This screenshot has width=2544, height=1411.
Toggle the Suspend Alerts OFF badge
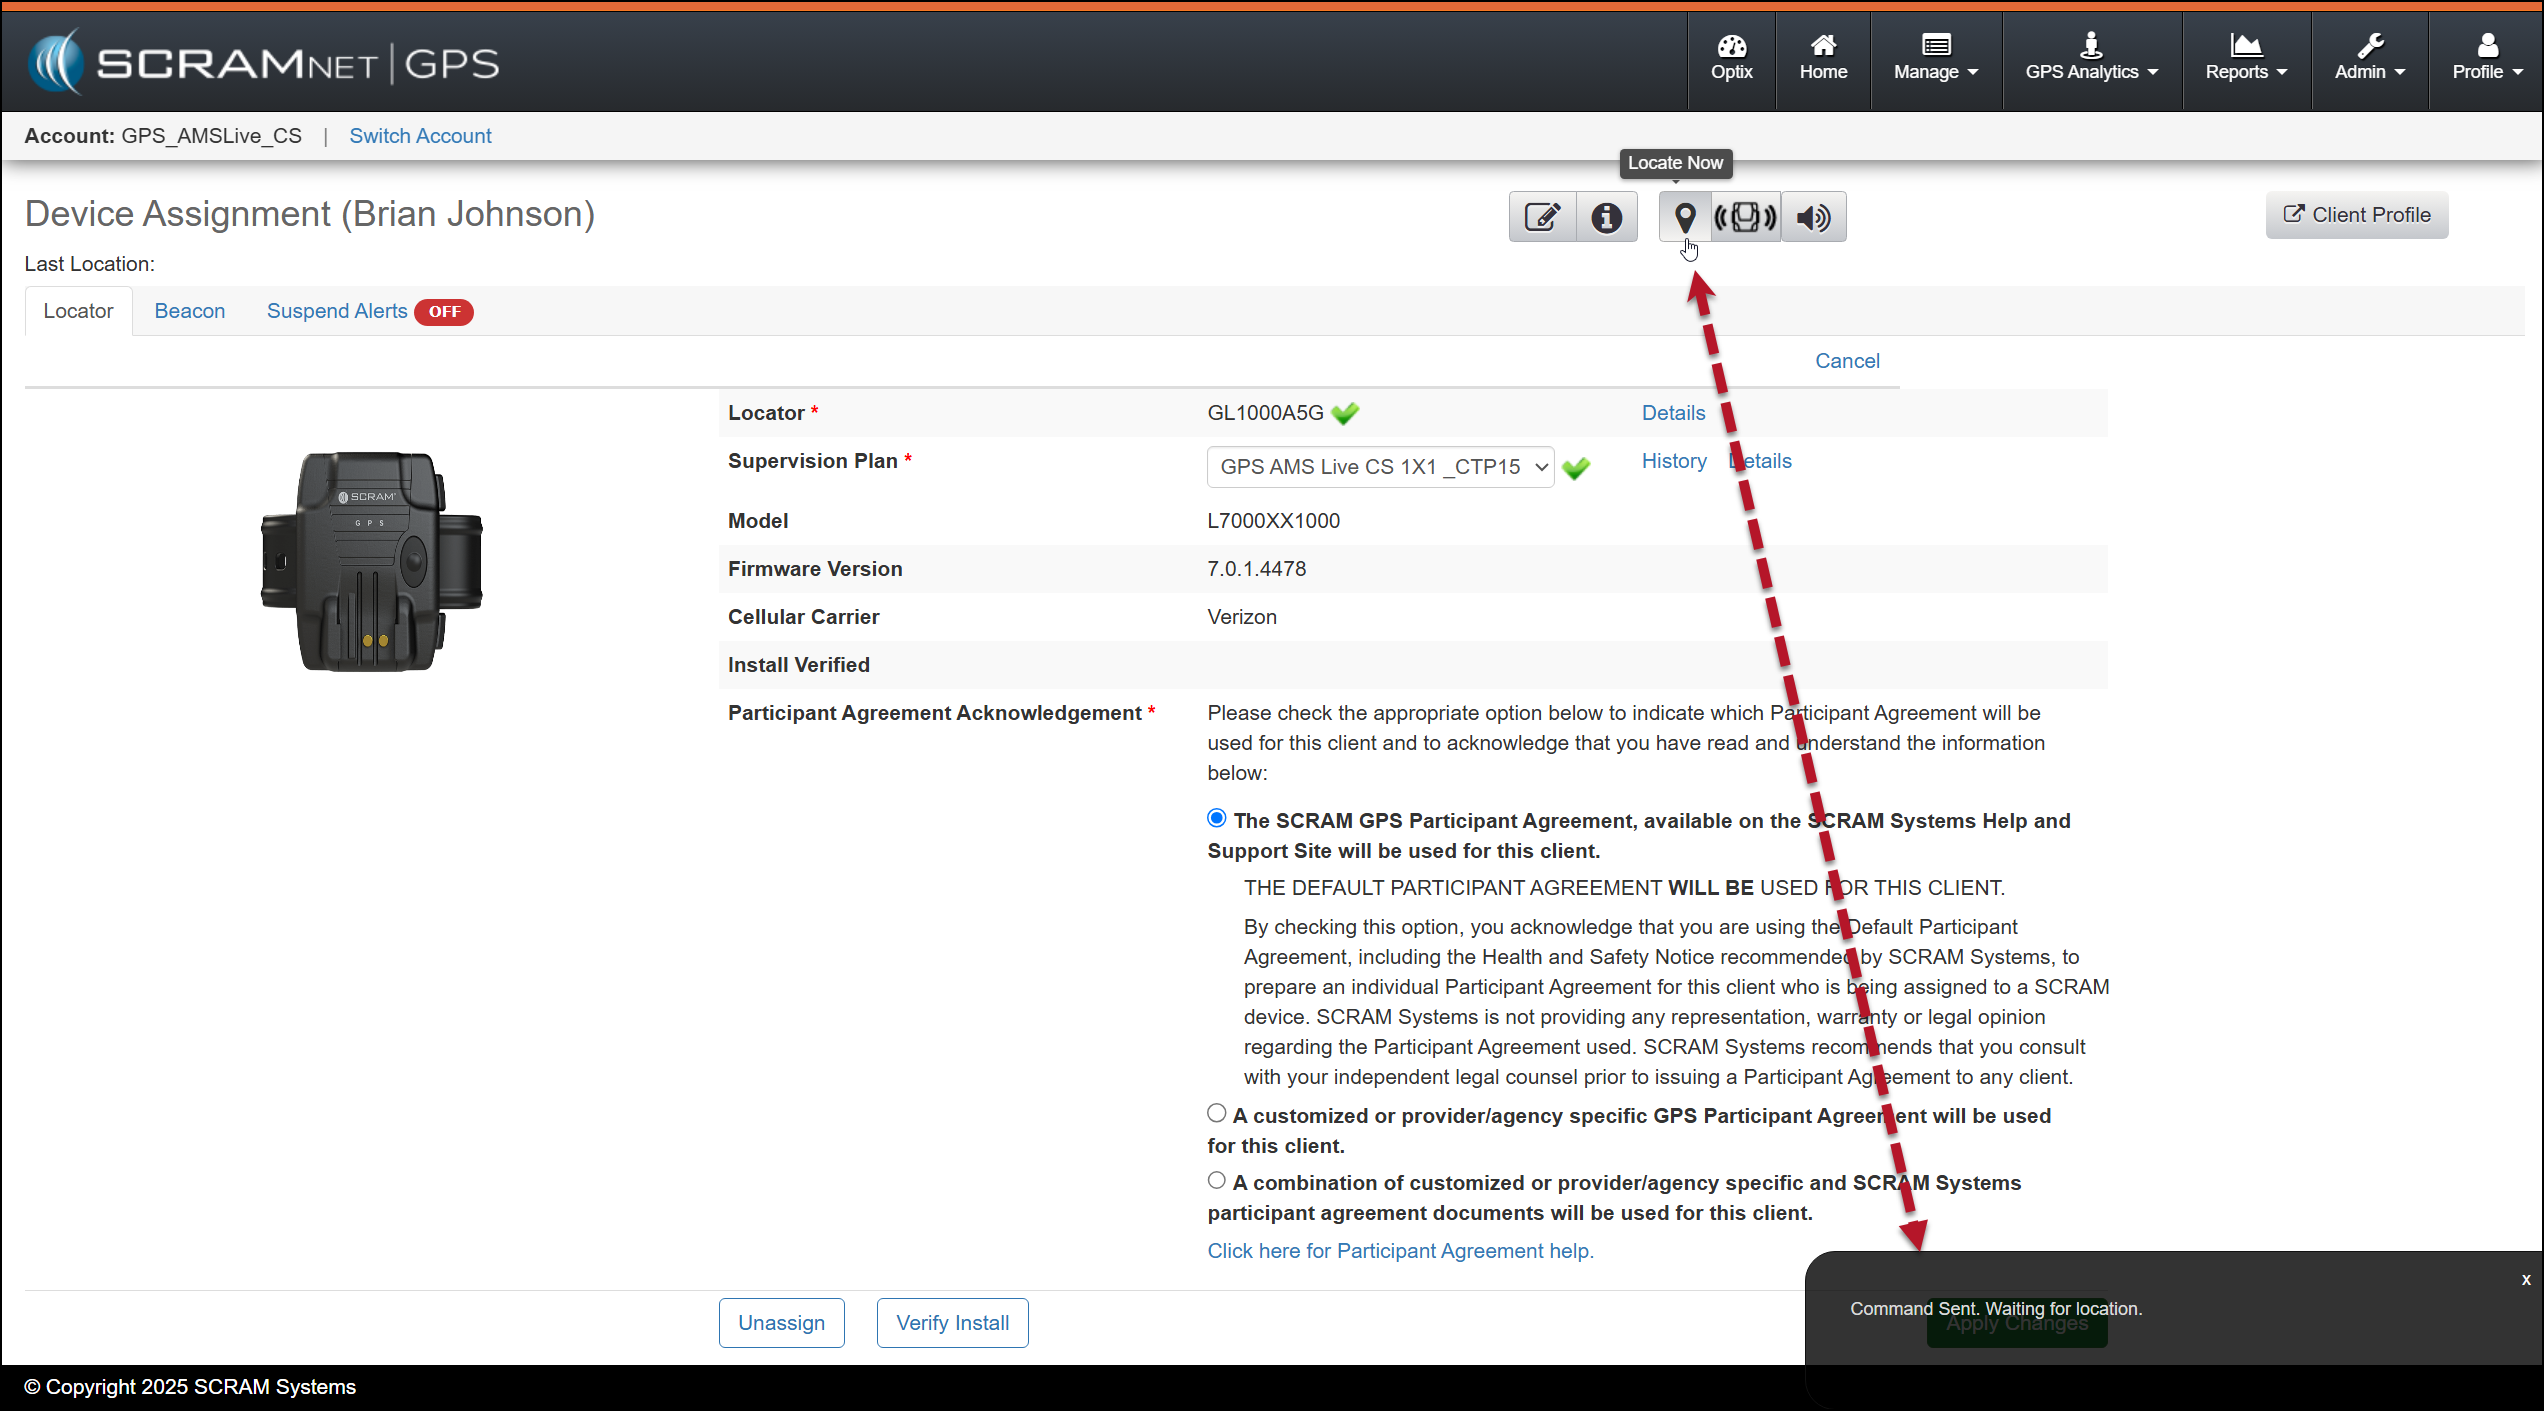[444, 312]
